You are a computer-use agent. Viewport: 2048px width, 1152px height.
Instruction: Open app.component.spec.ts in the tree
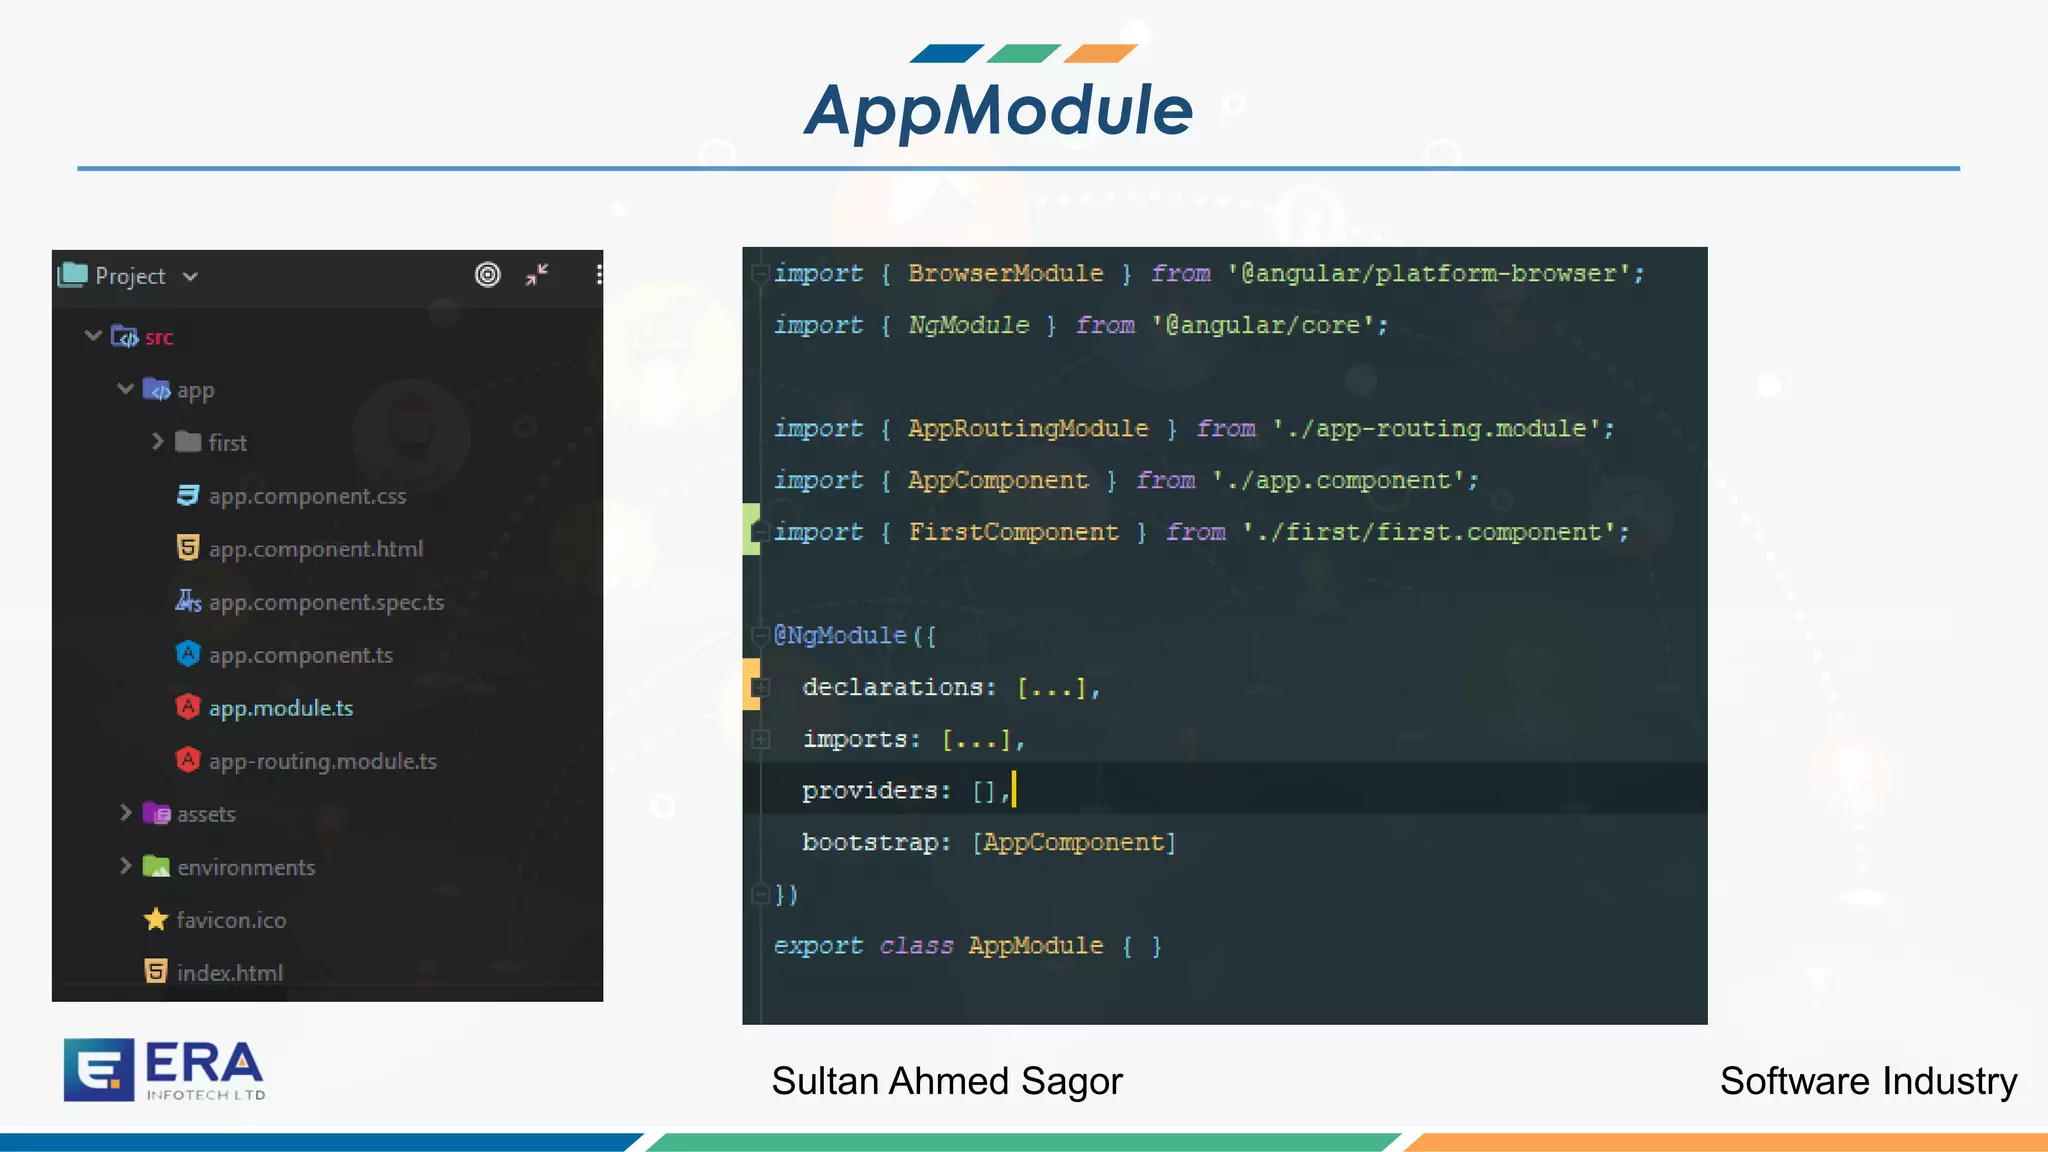[326, 602]
